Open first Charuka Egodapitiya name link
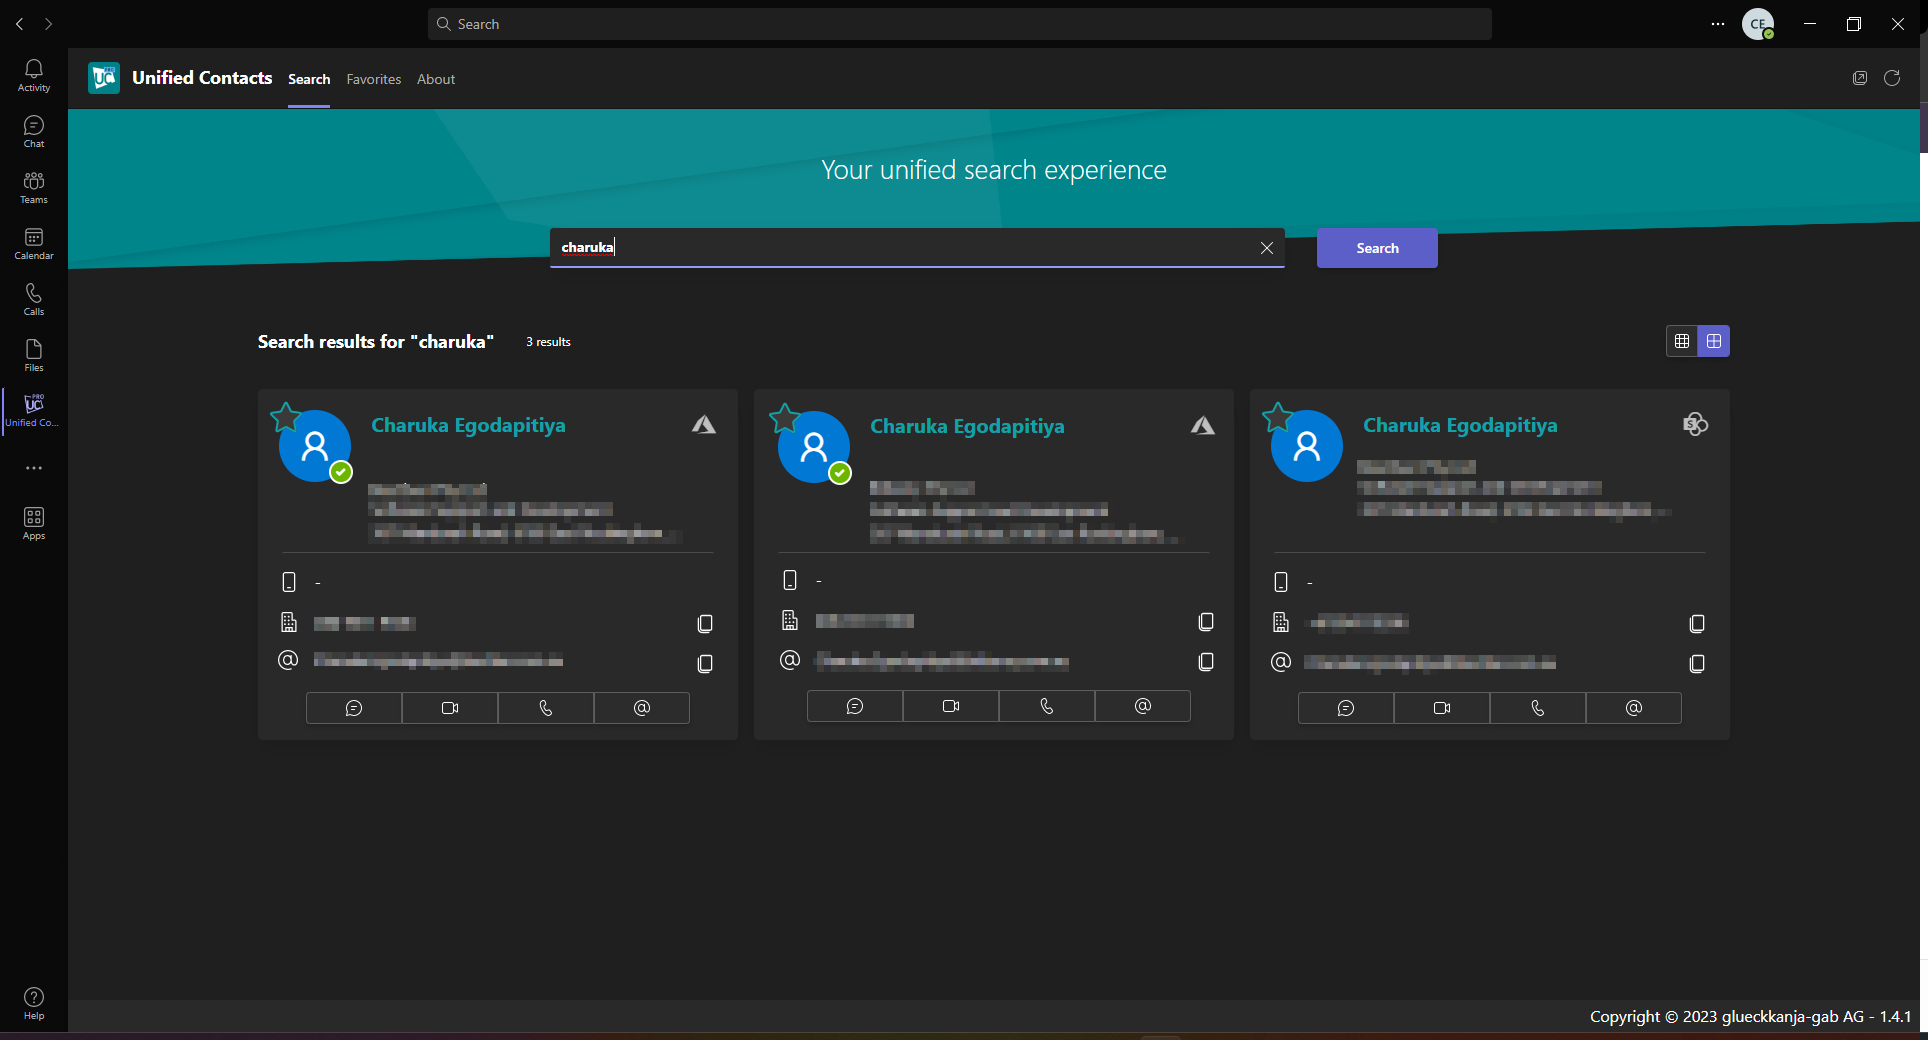The height and width of the screenshot is (1040, 1928). click(x=468, y=425)
